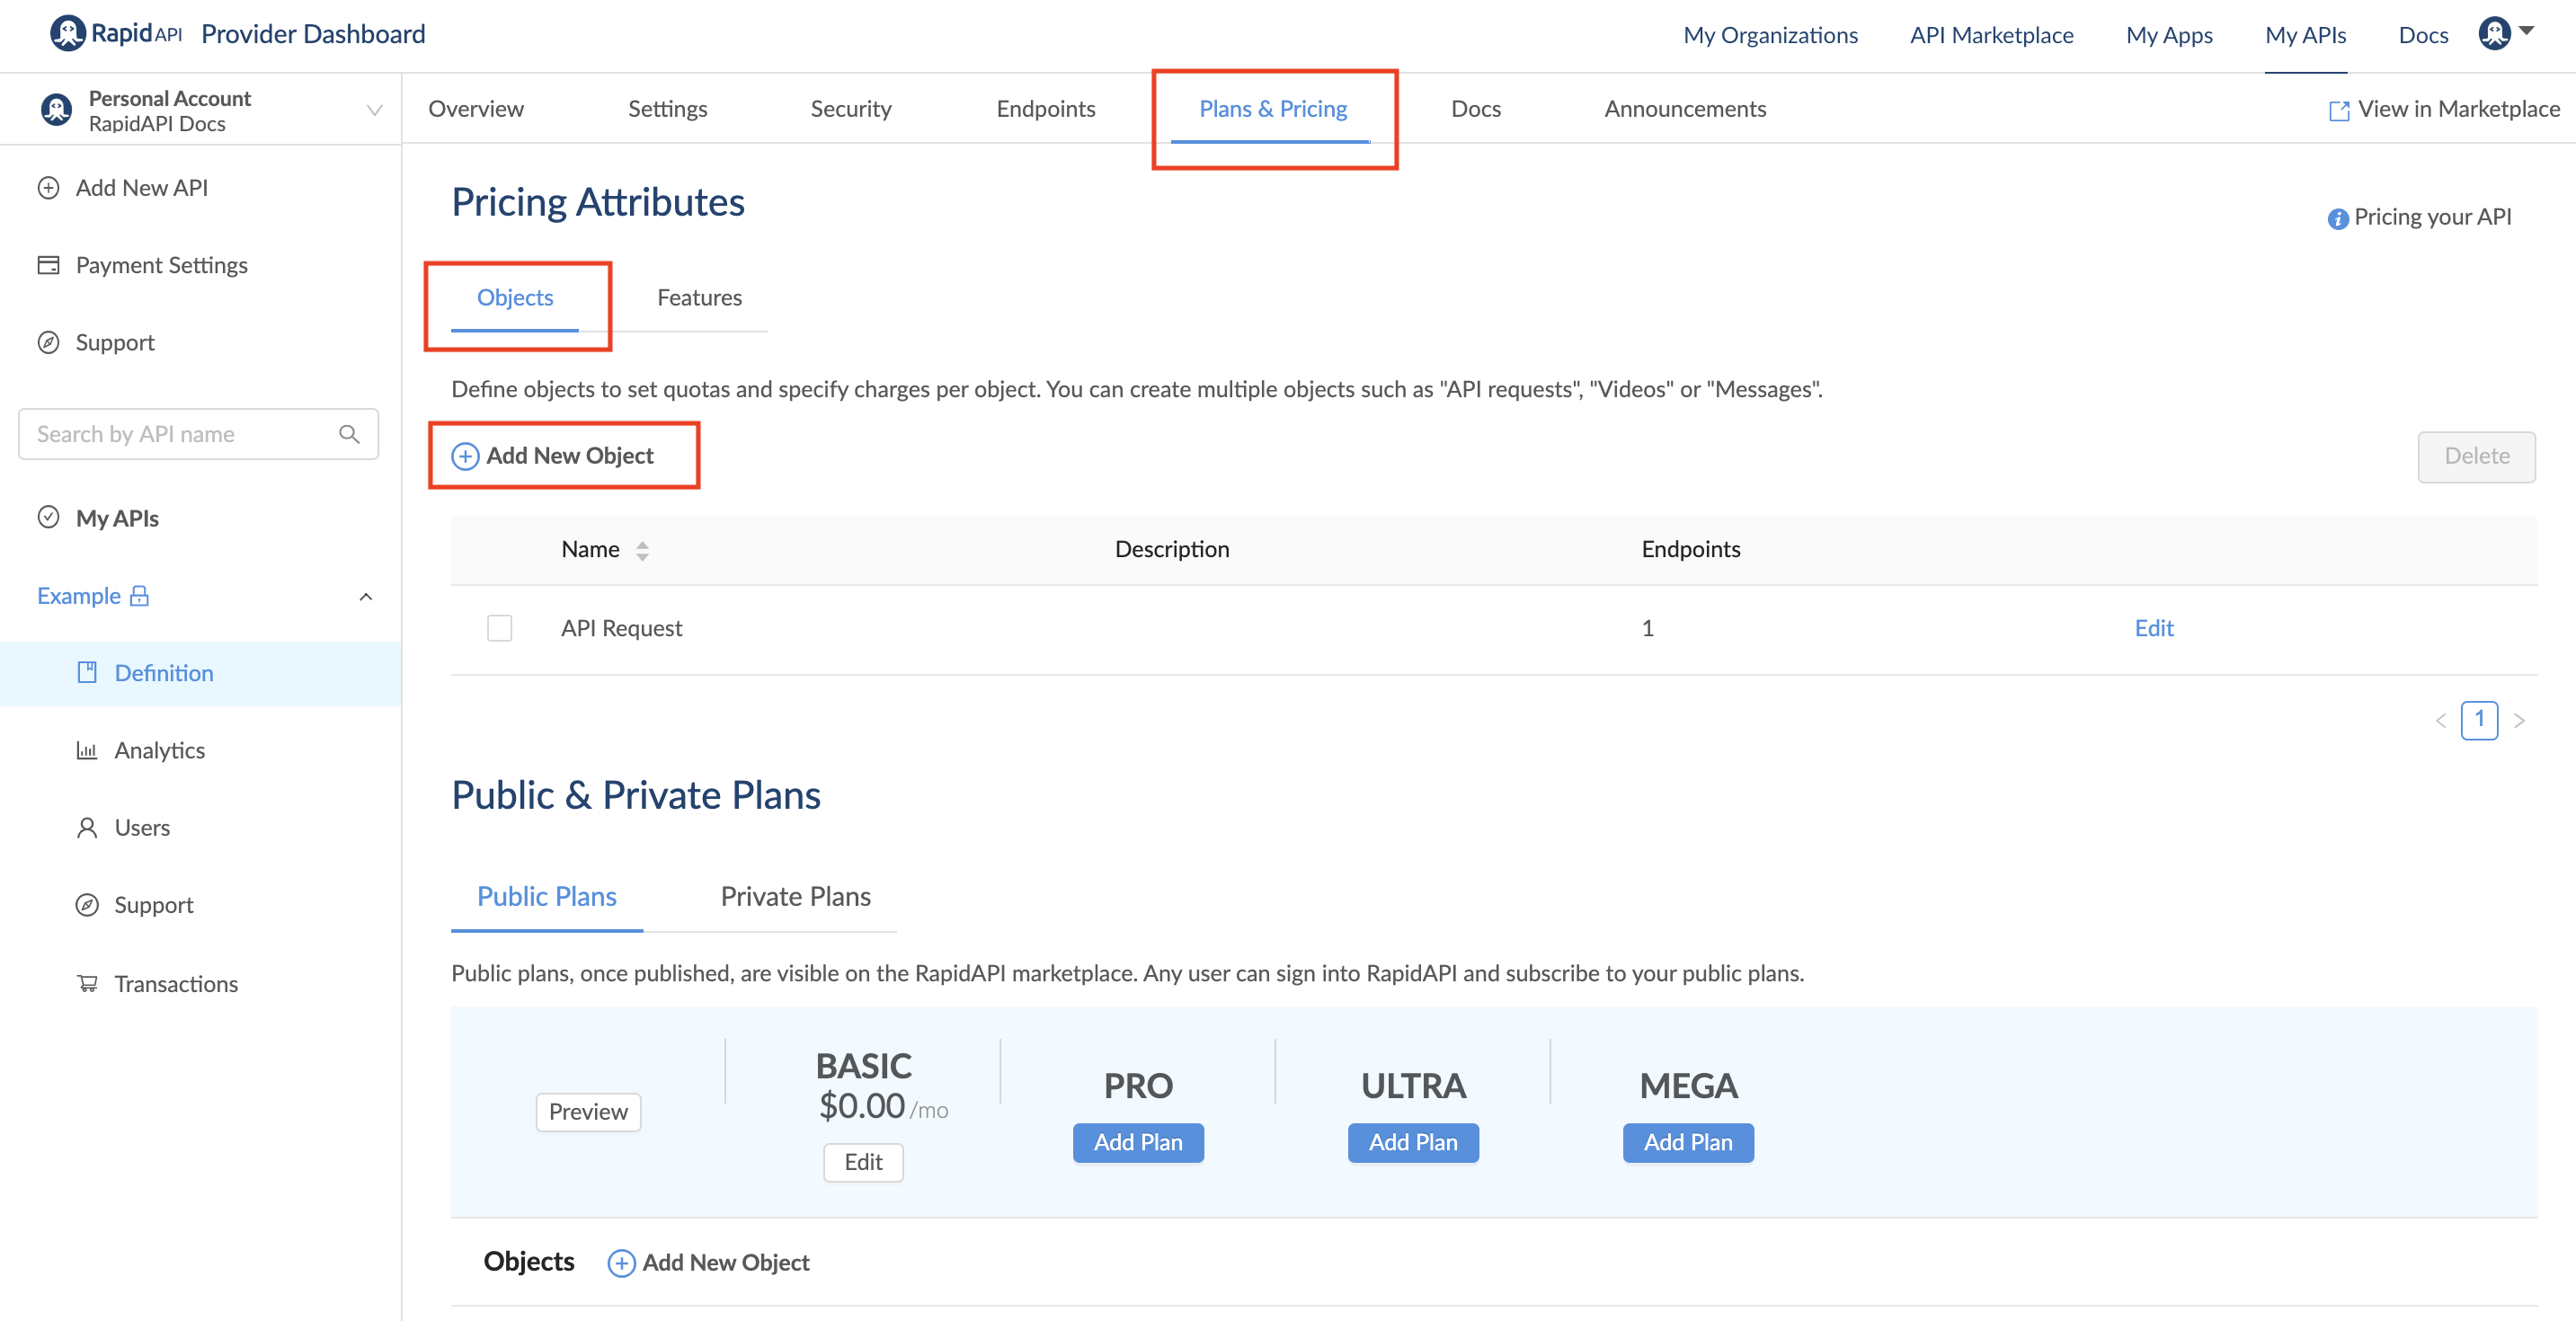The width and height of the screenshot is (2576, 1321).
Task: Click the RapidAPI logo icon
Action: [68, 34]
